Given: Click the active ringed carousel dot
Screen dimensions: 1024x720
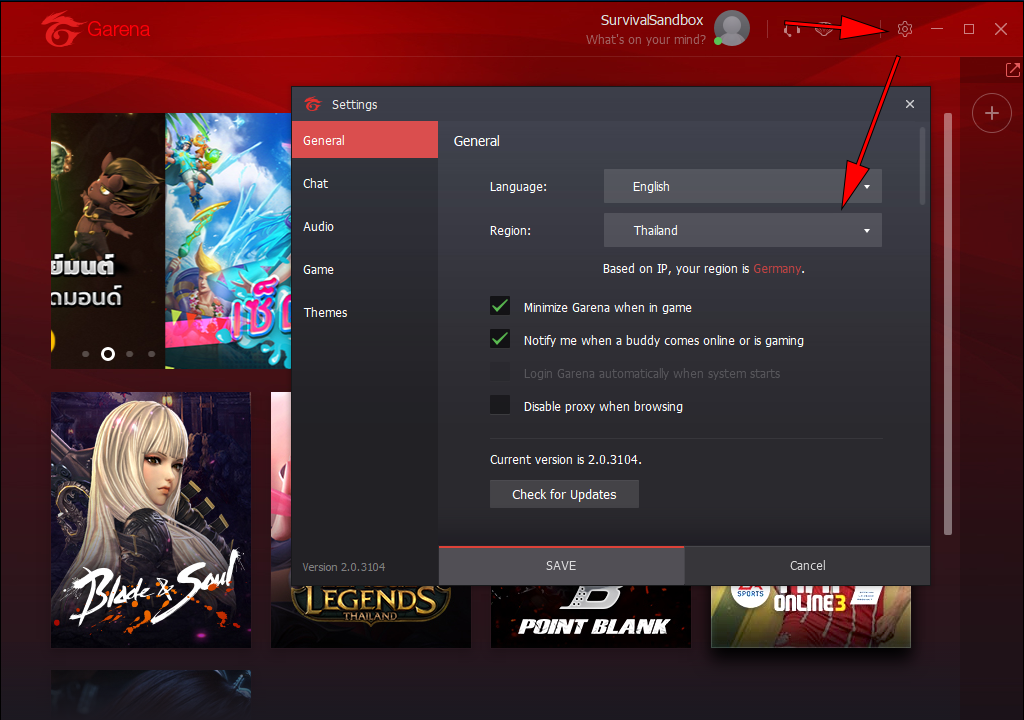Looking at the screenshot, I should (x=108, y=354).
